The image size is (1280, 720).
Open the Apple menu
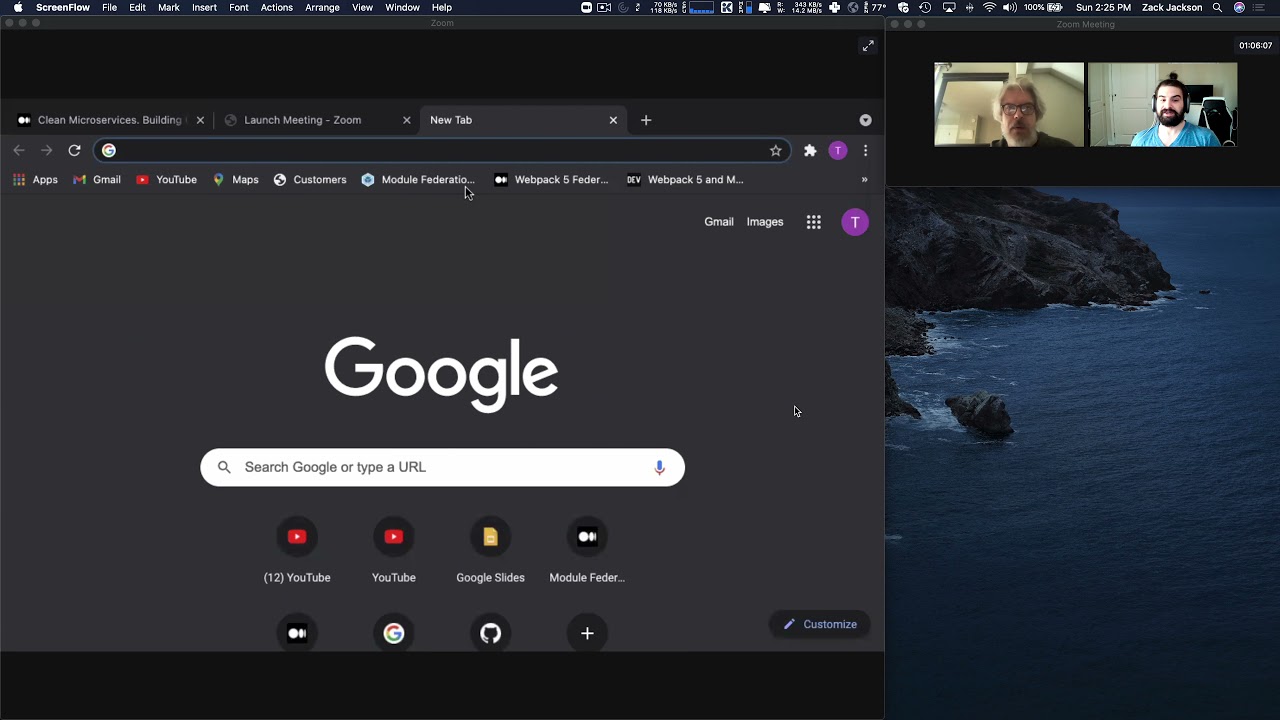pos(18,7)
